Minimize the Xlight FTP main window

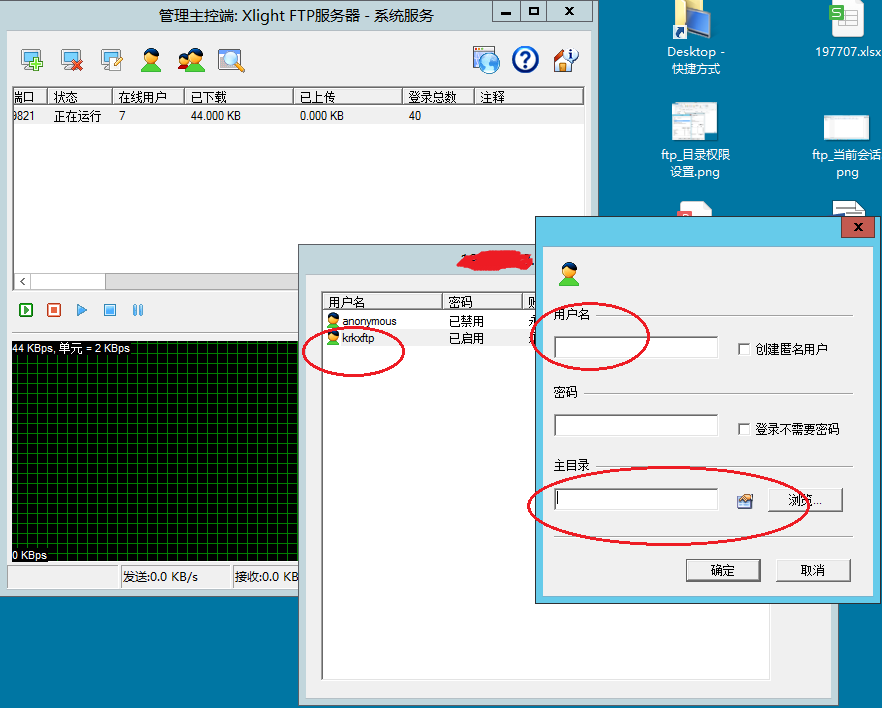(x=506, y=12)
